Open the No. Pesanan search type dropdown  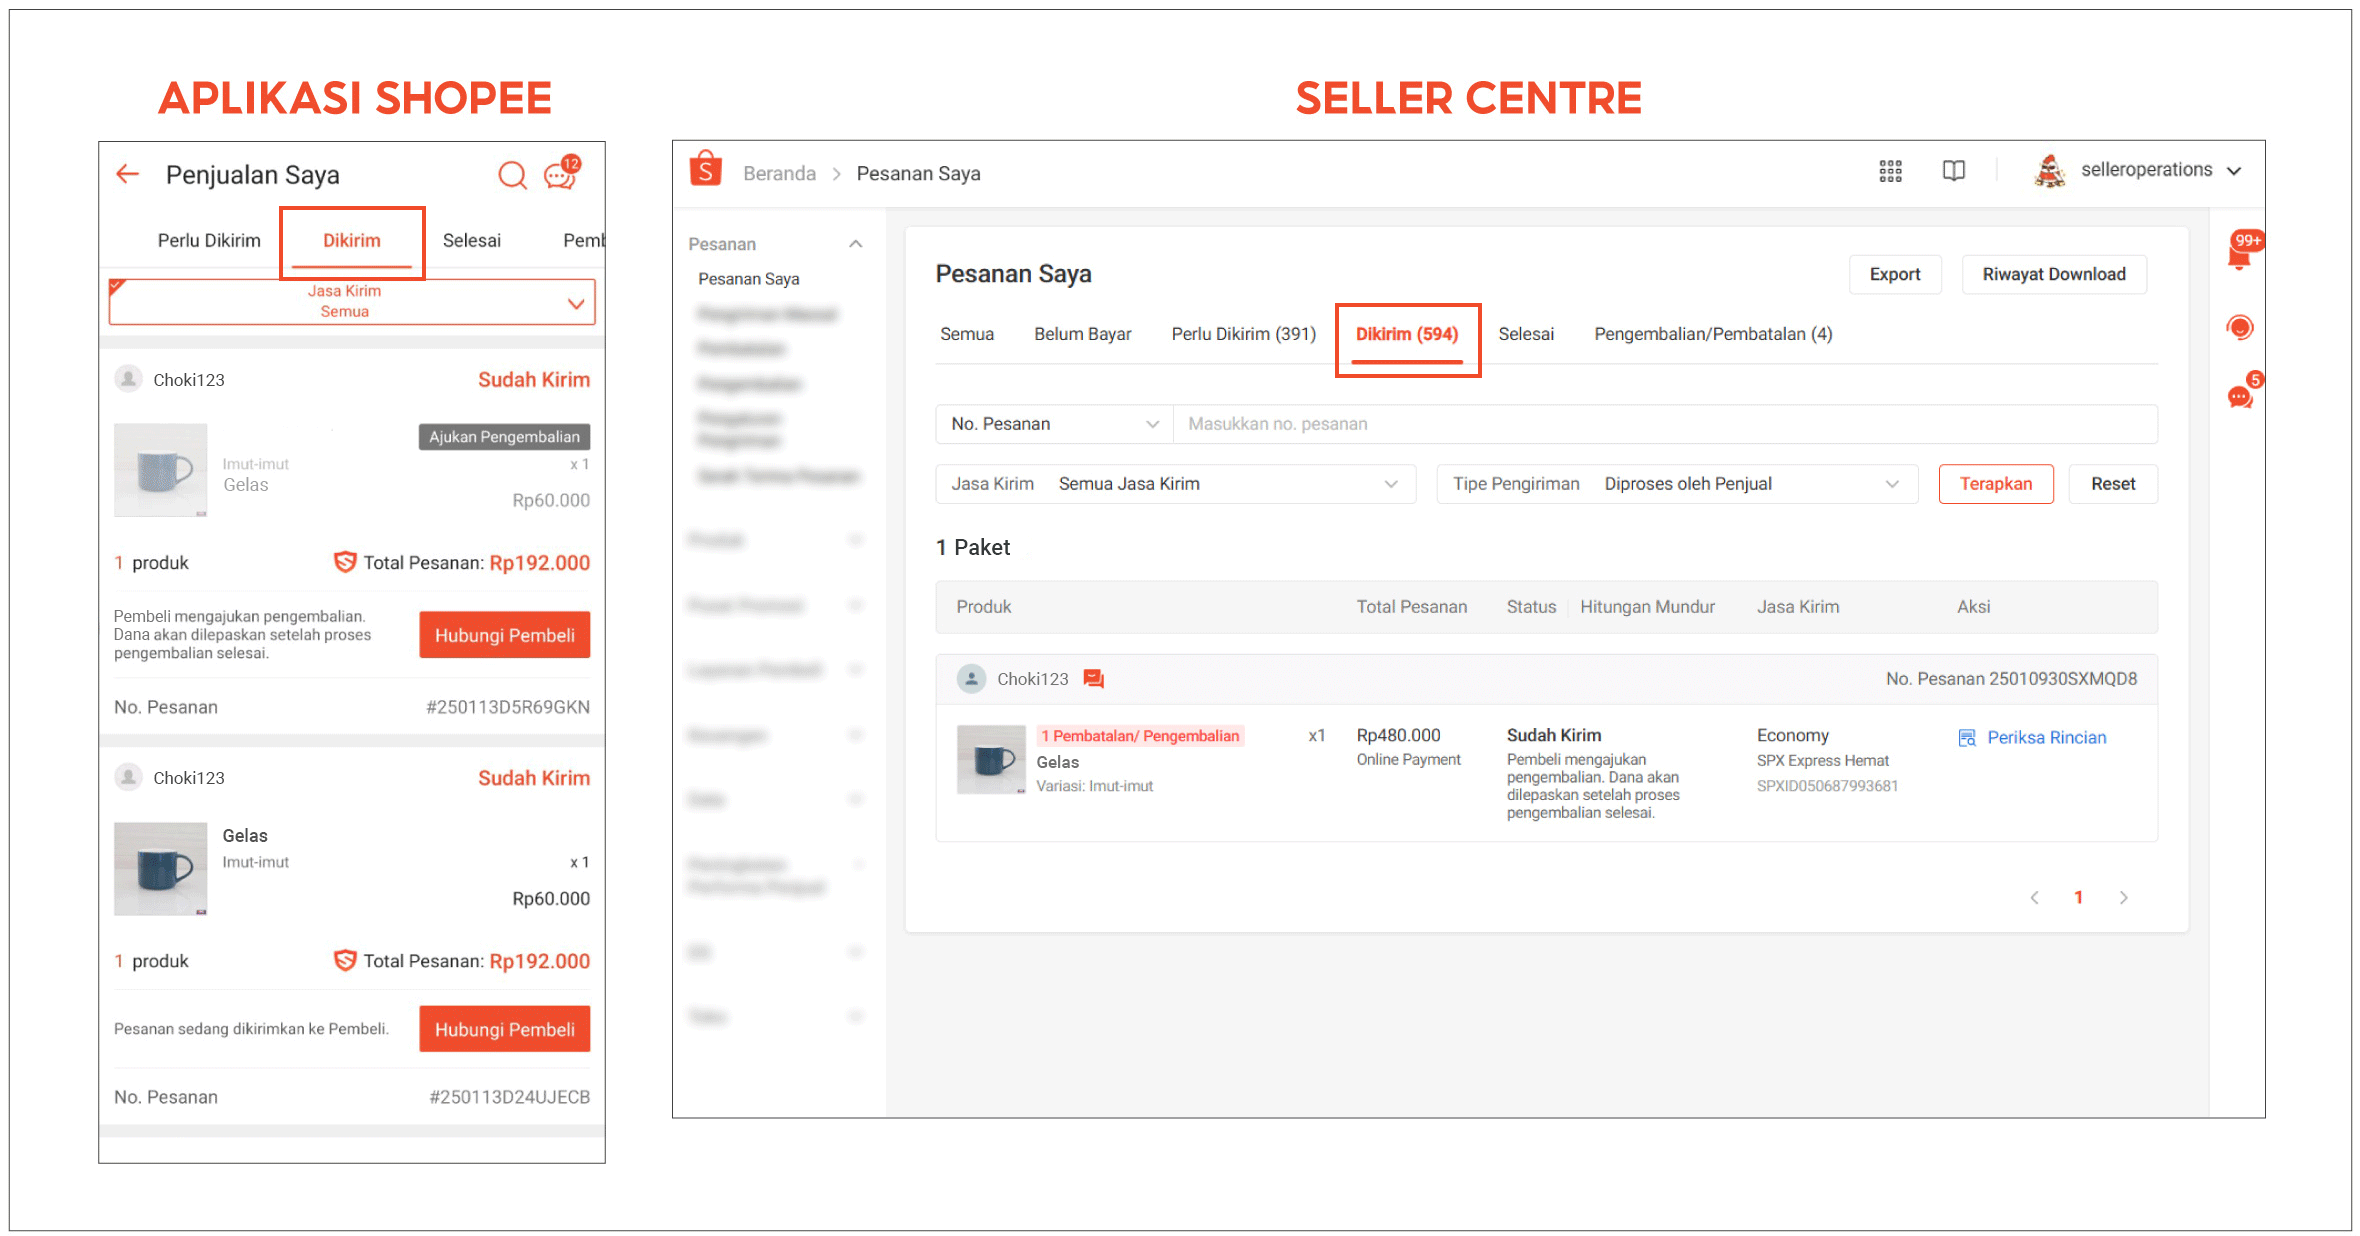1053,424
